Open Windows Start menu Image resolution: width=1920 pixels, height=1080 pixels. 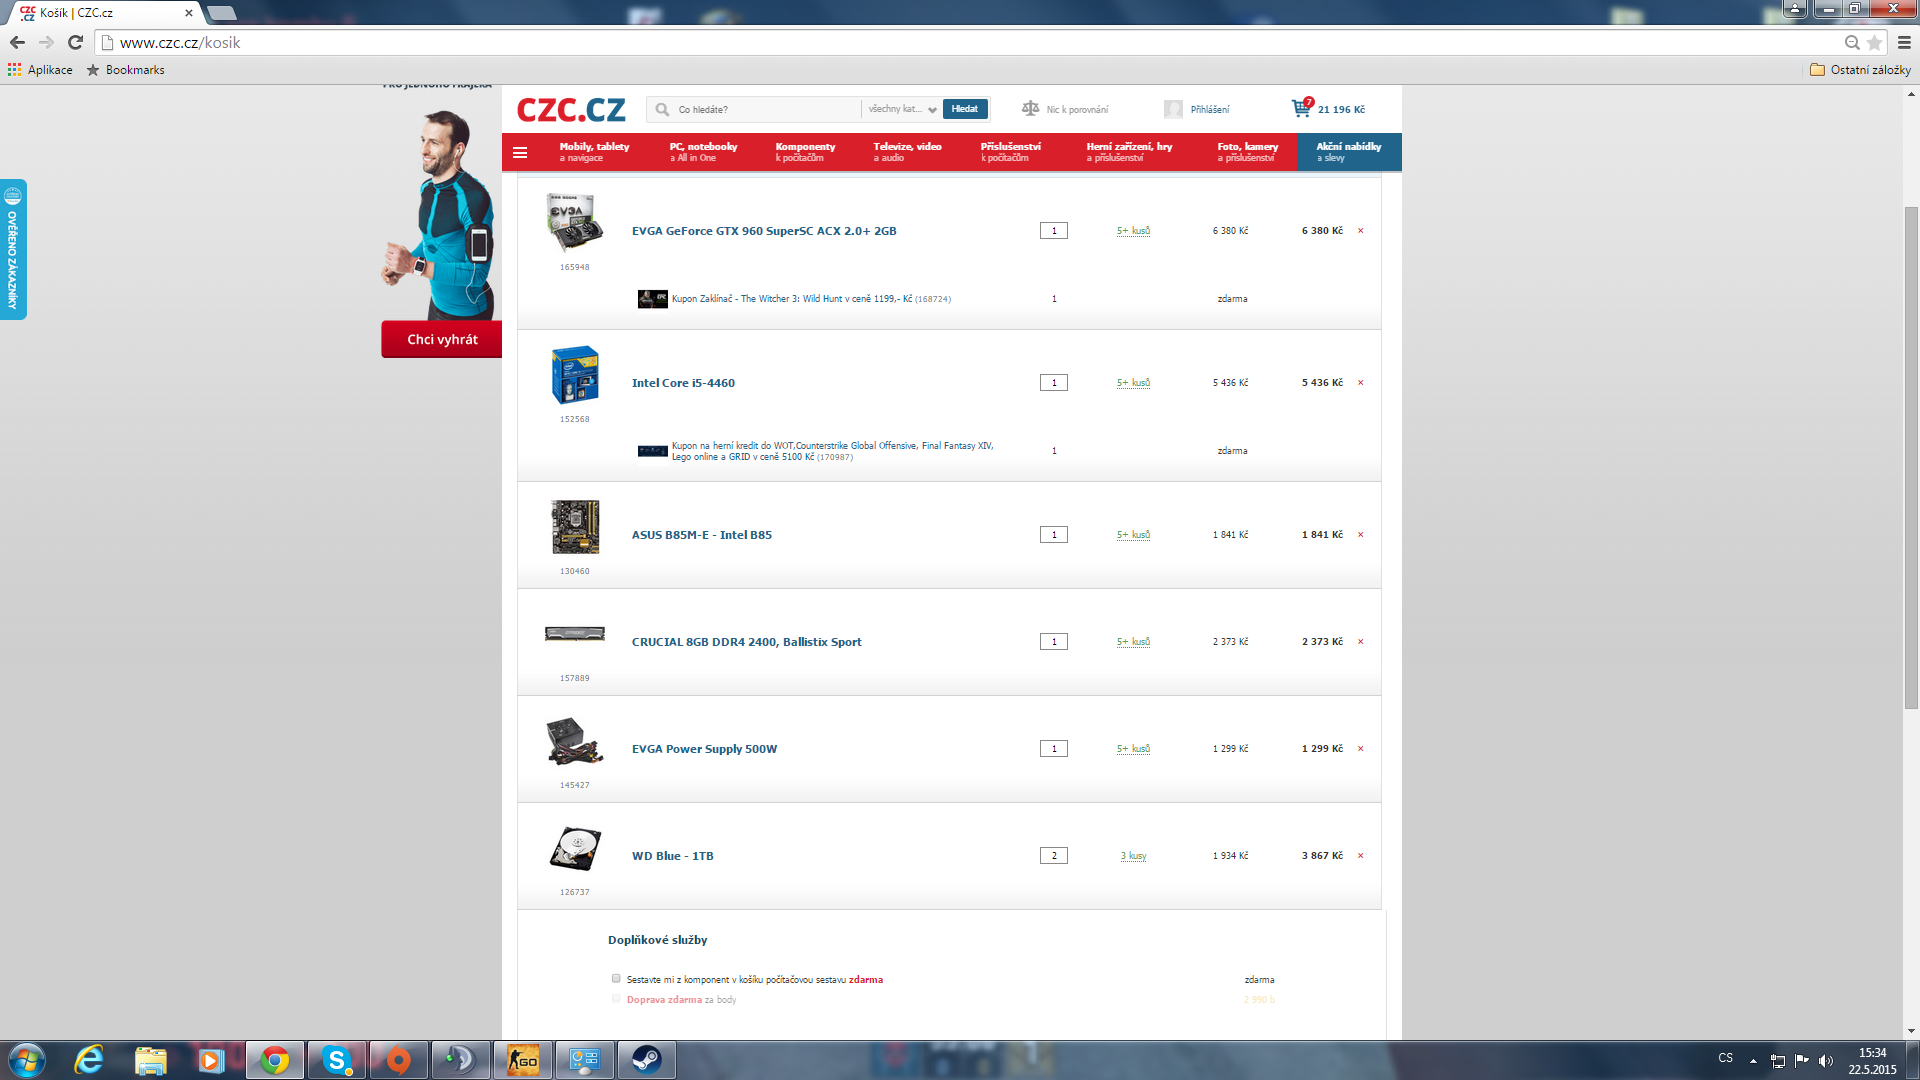pos(27,1060)
